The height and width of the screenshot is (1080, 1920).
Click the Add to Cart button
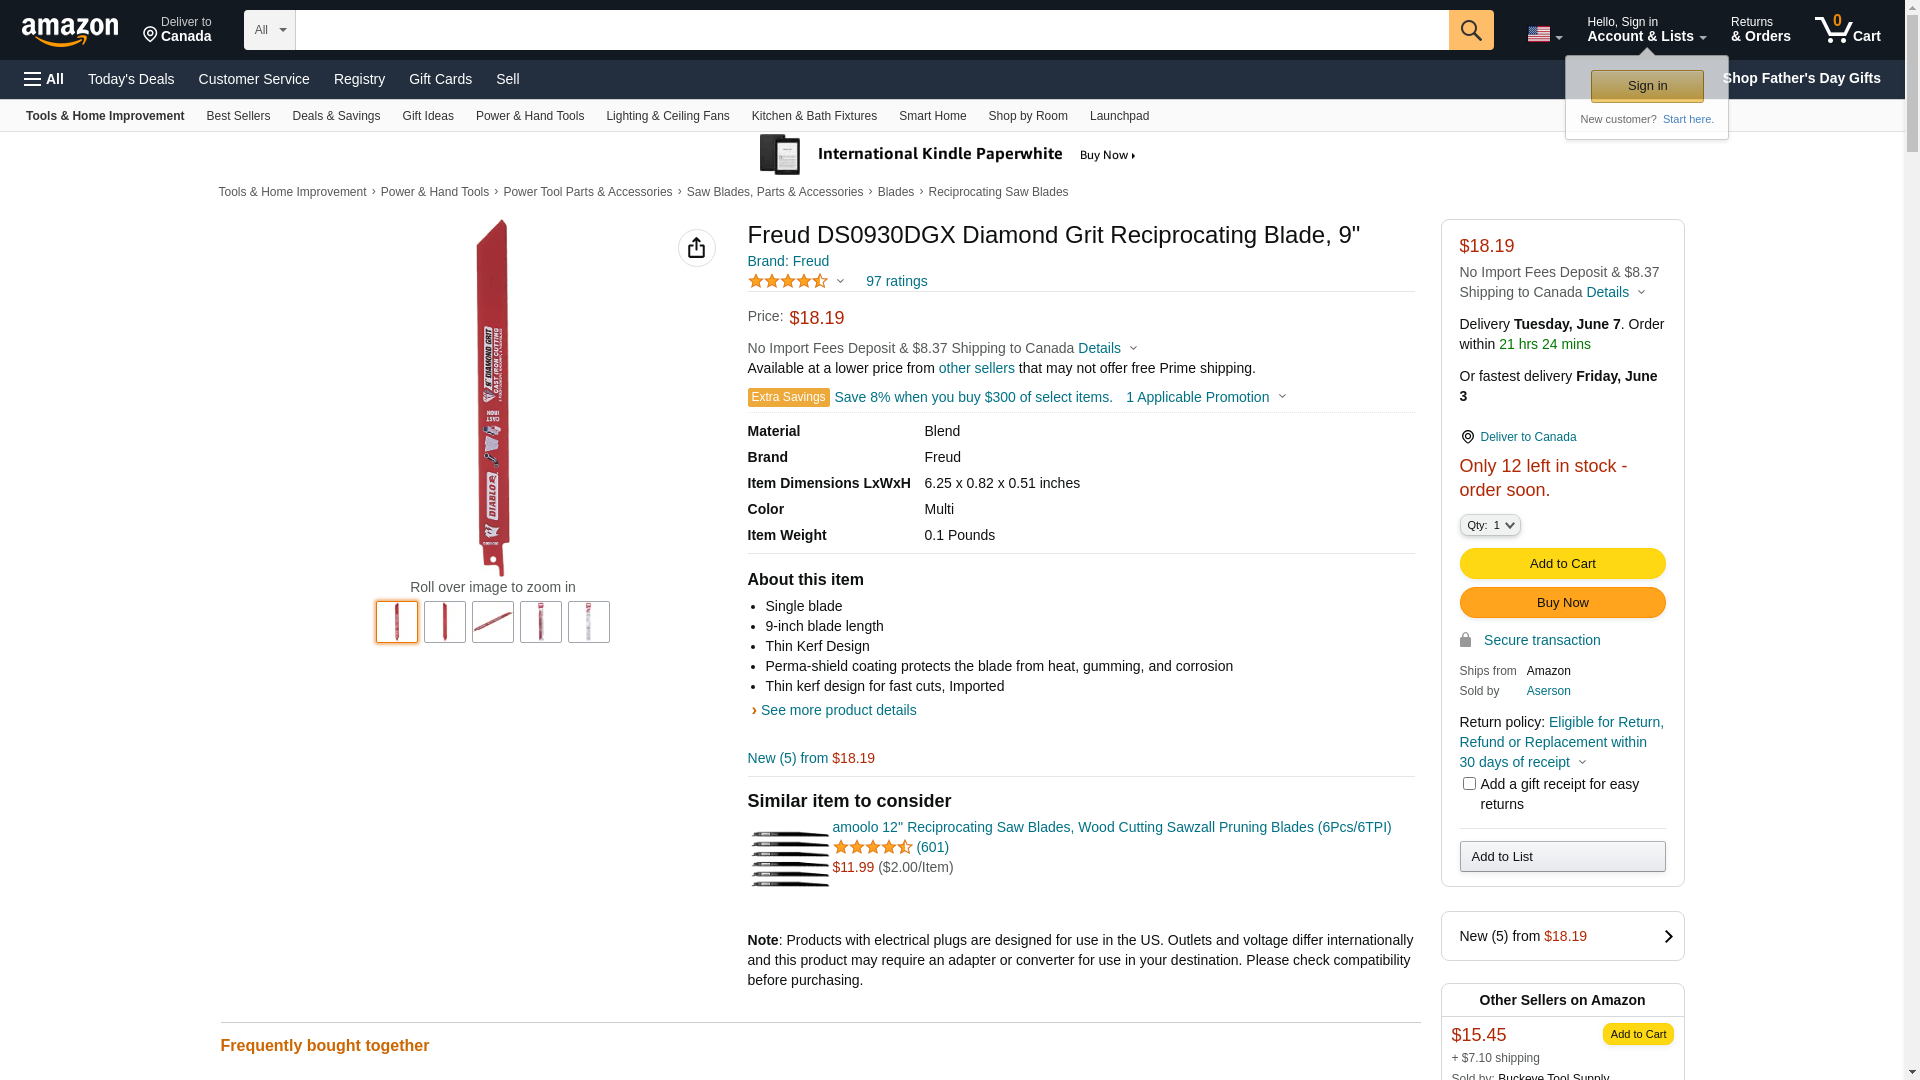coord(1562,564)
